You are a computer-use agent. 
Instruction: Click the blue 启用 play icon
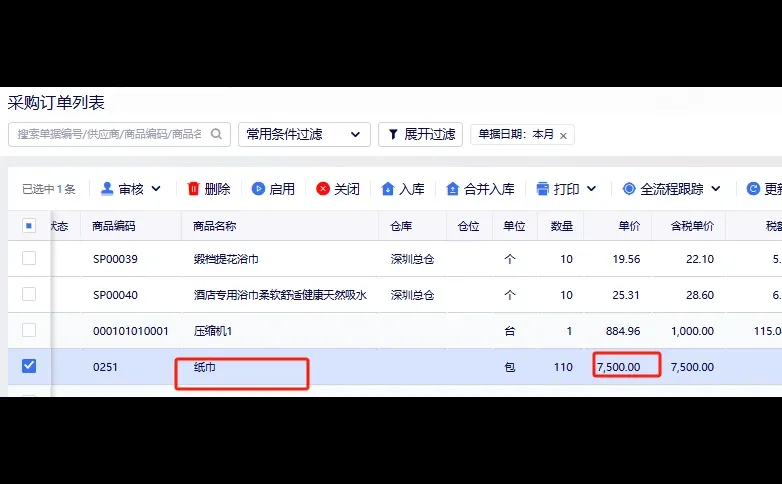(x=258, y=189)
